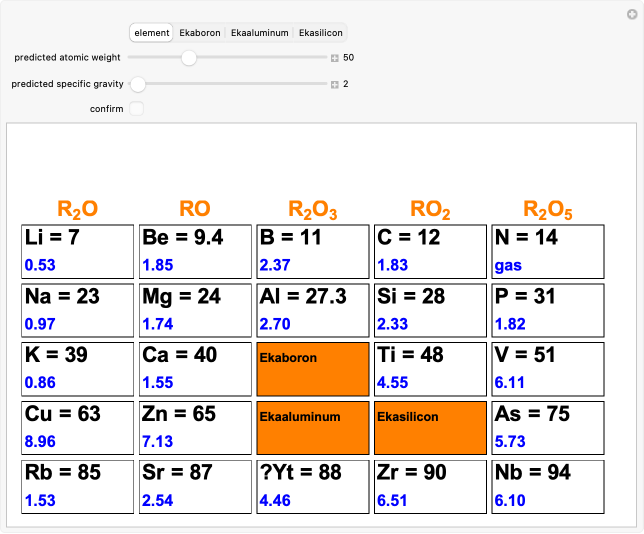
Task: Click the RO2 column header
Action: [430, 210]
